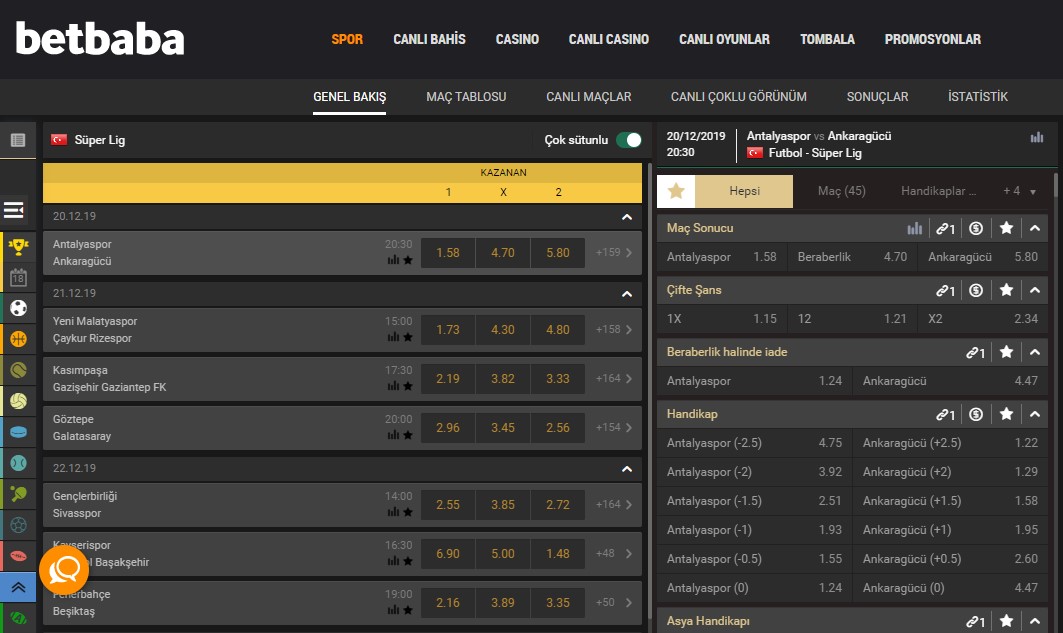Select the volleyball sport icon
Viewport: 1063px width, 633px height.
point(18,401)
